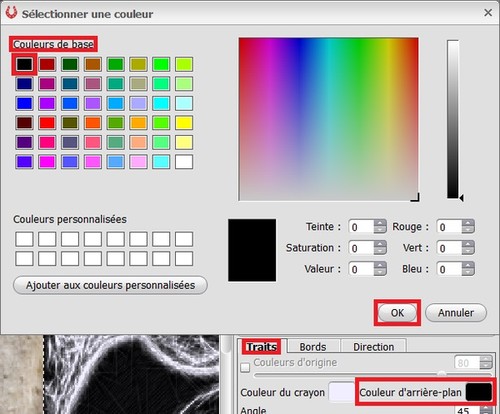The image size is (500, 414).
Task: Switch to the Bords tab
Action: click(x=313, y=347)
